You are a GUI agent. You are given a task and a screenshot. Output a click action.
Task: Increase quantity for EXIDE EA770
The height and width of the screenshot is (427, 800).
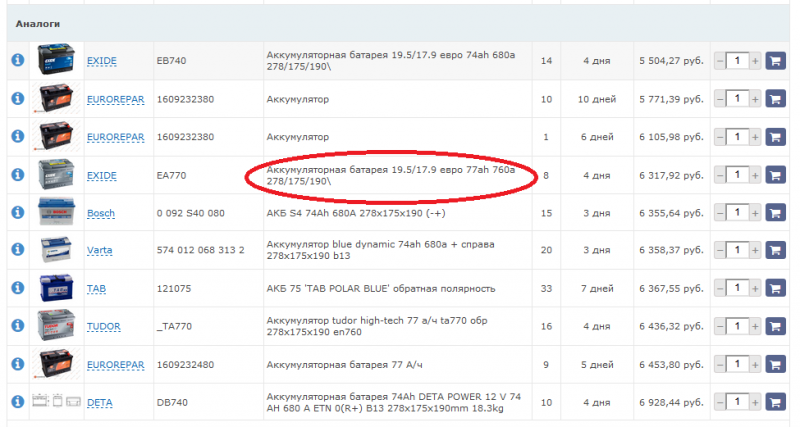(755, 175)
